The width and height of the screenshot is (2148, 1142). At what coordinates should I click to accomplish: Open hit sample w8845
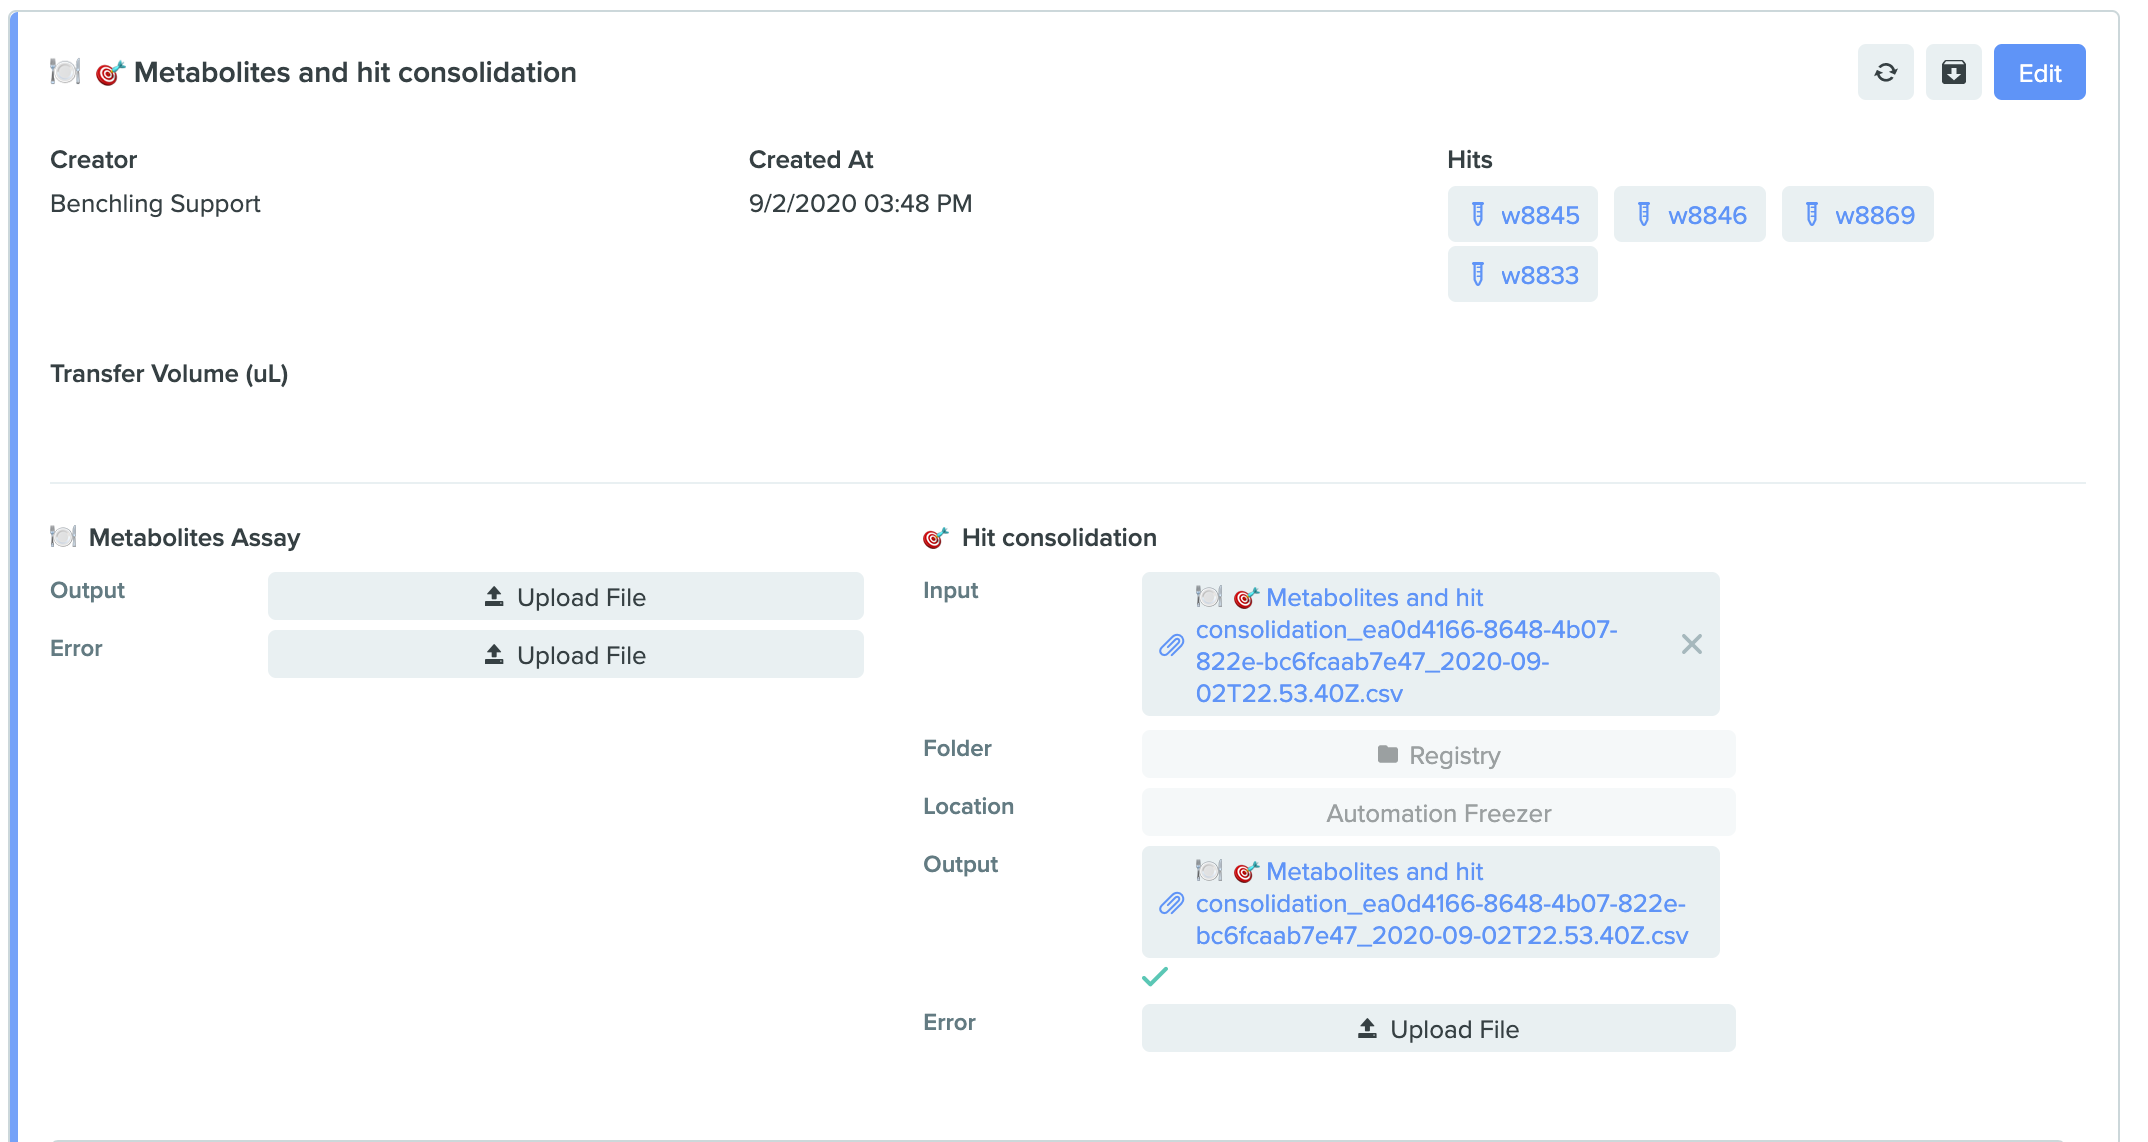pyautogui.click(x=1522, y=214)
